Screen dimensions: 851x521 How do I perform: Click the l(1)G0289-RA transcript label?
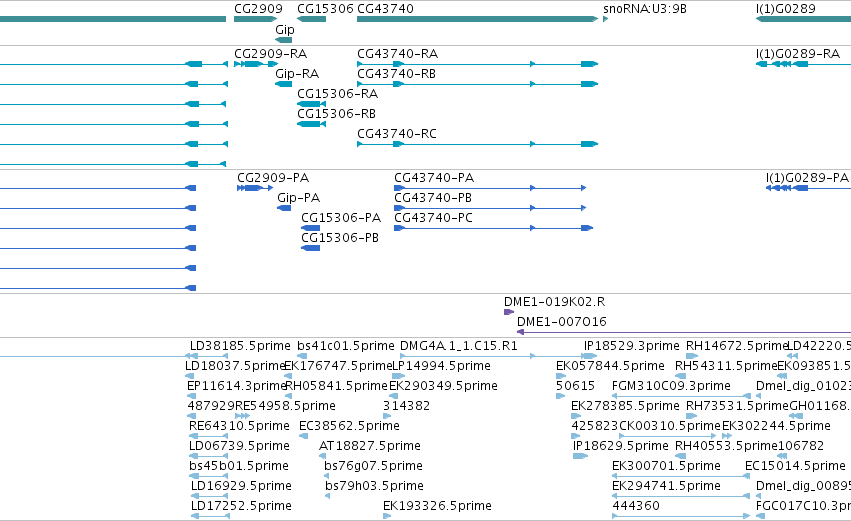coord(798,54)
